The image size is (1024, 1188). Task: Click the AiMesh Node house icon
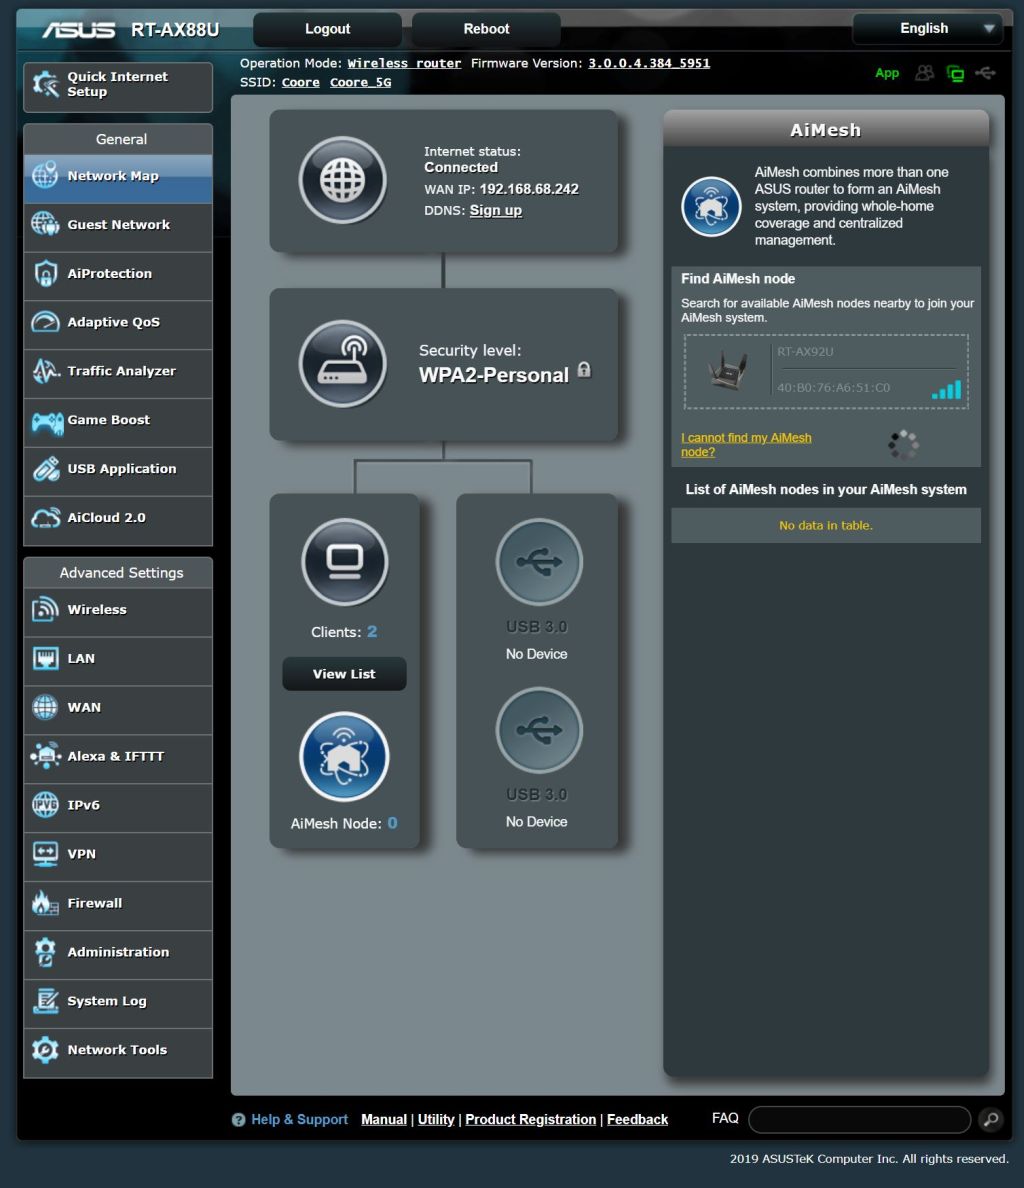(x=345, y=757)
